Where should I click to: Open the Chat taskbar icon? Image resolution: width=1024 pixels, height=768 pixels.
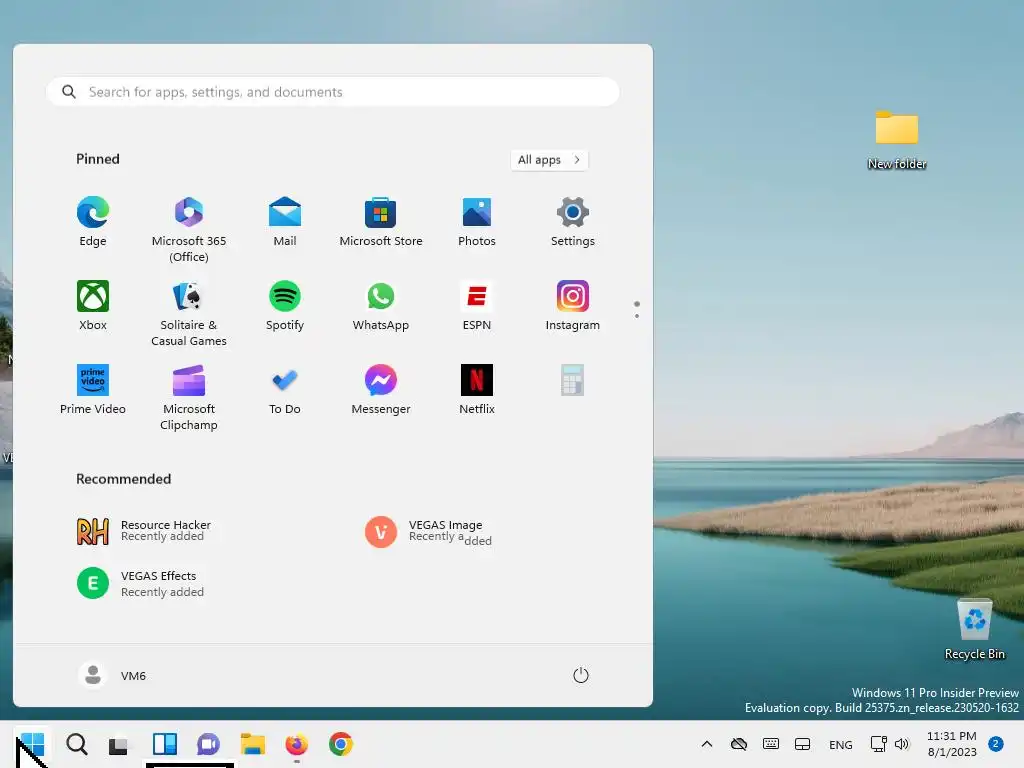(208, 744)
